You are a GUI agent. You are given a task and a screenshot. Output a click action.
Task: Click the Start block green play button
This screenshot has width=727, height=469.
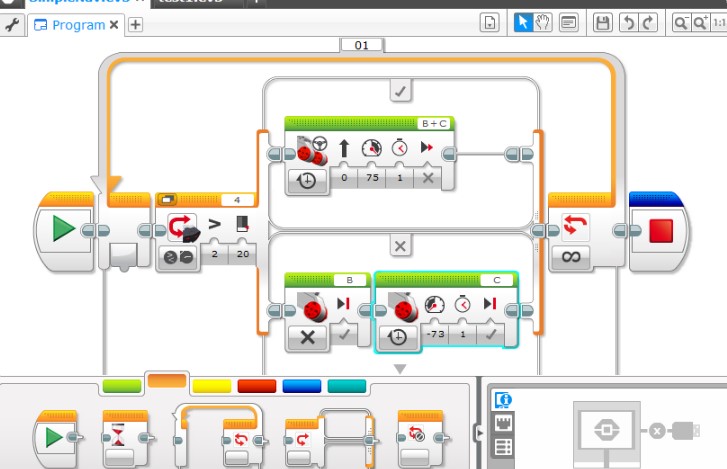(x=63, y=230)
